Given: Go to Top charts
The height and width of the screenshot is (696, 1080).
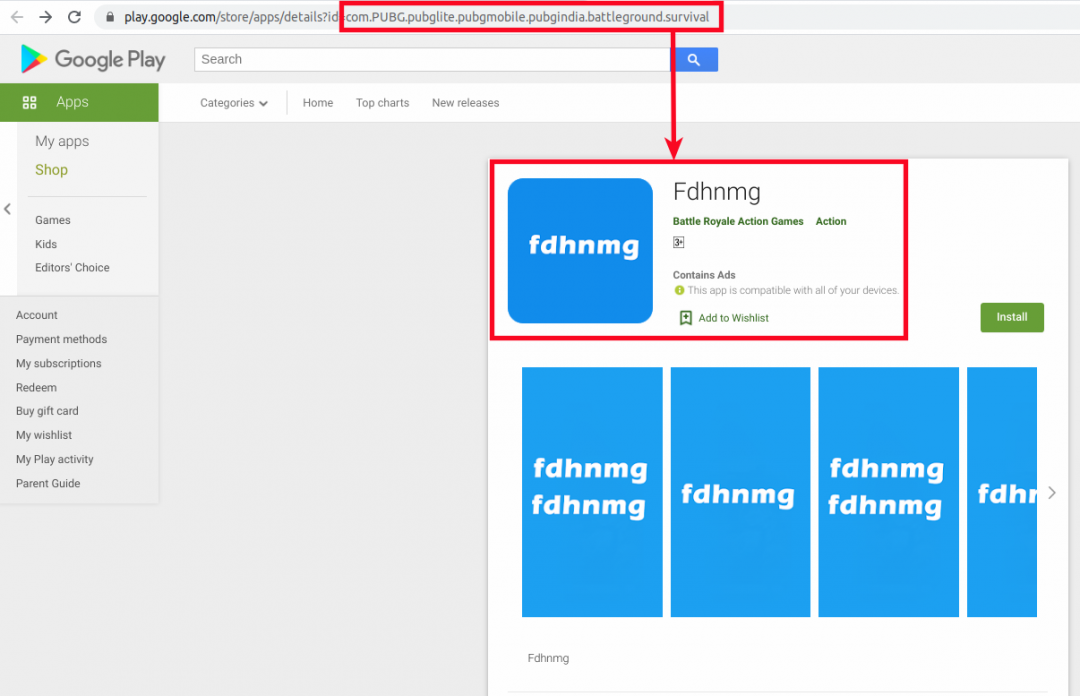Looking at the screenshot, I should tap(382, 103).
